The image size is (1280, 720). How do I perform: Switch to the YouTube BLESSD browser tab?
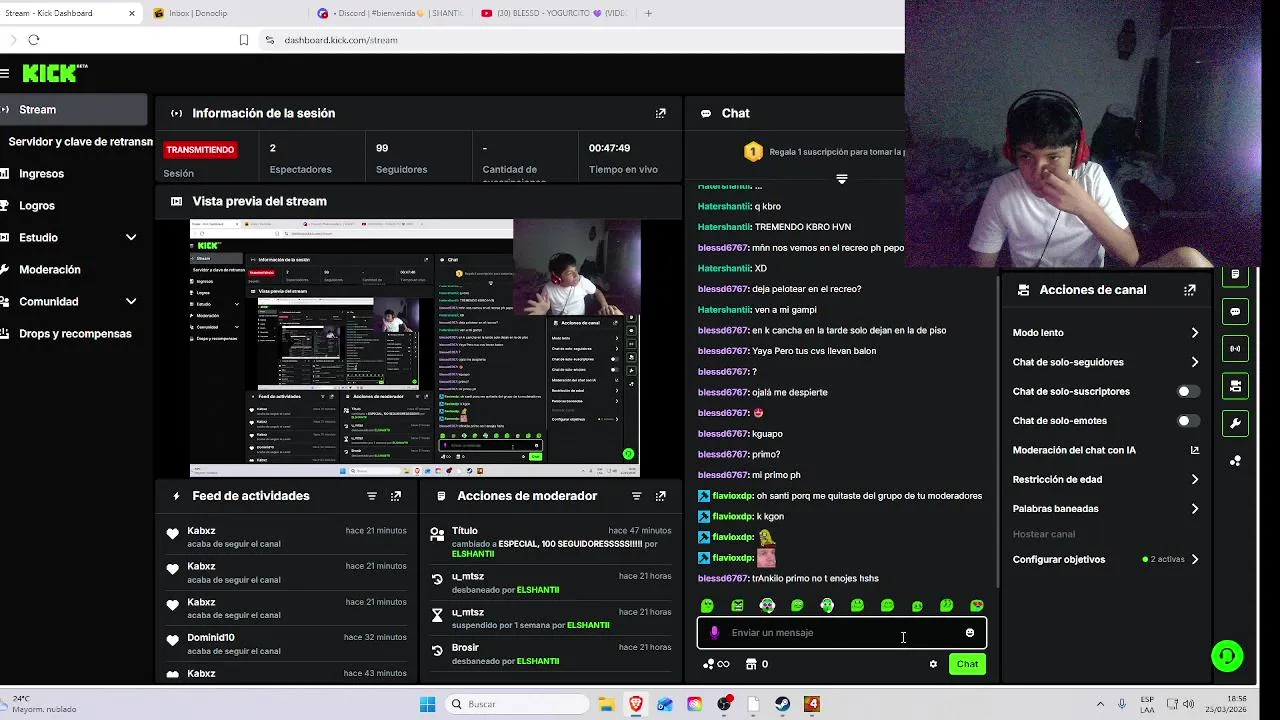553,13
